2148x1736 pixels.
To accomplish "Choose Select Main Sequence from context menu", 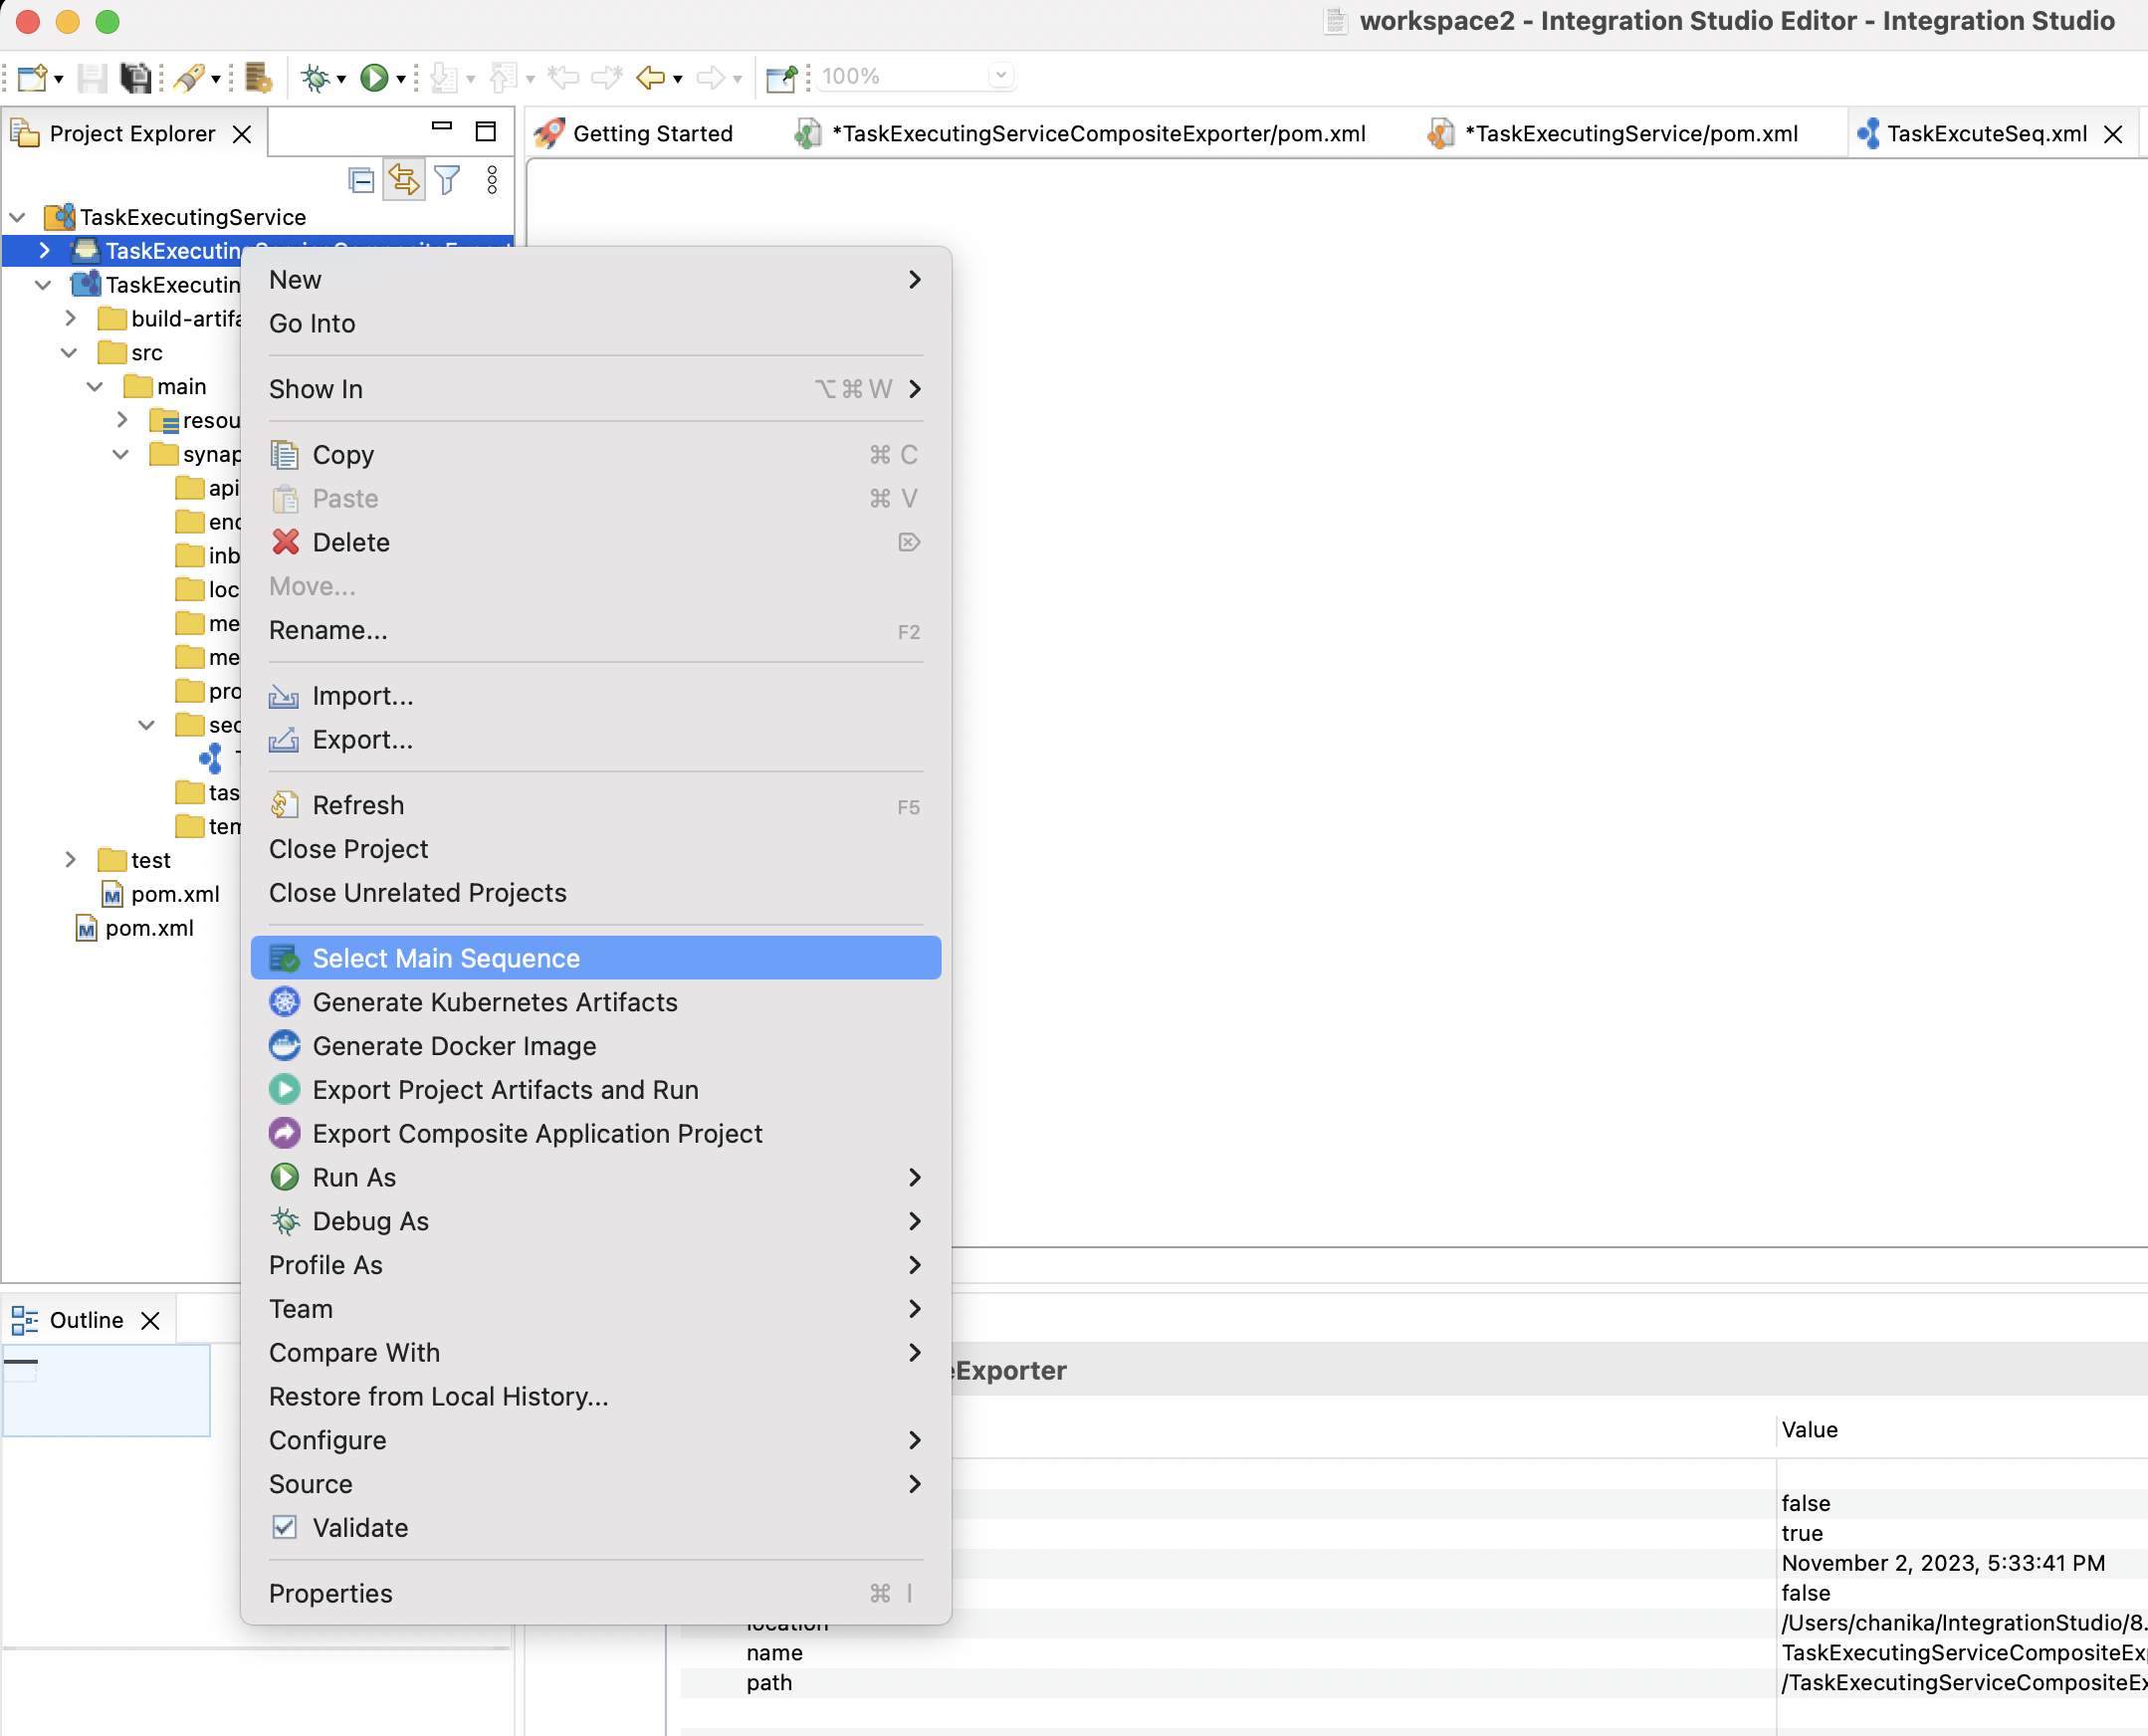I will (596, 958).
